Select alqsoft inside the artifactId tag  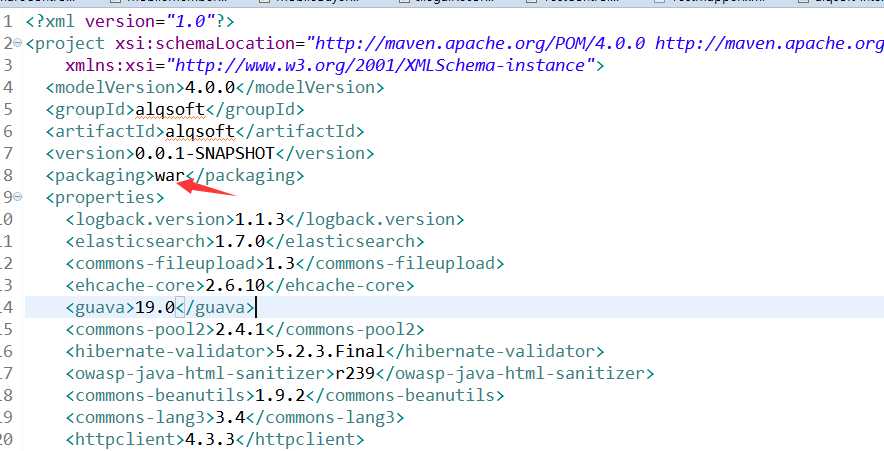tap(200, 131)
